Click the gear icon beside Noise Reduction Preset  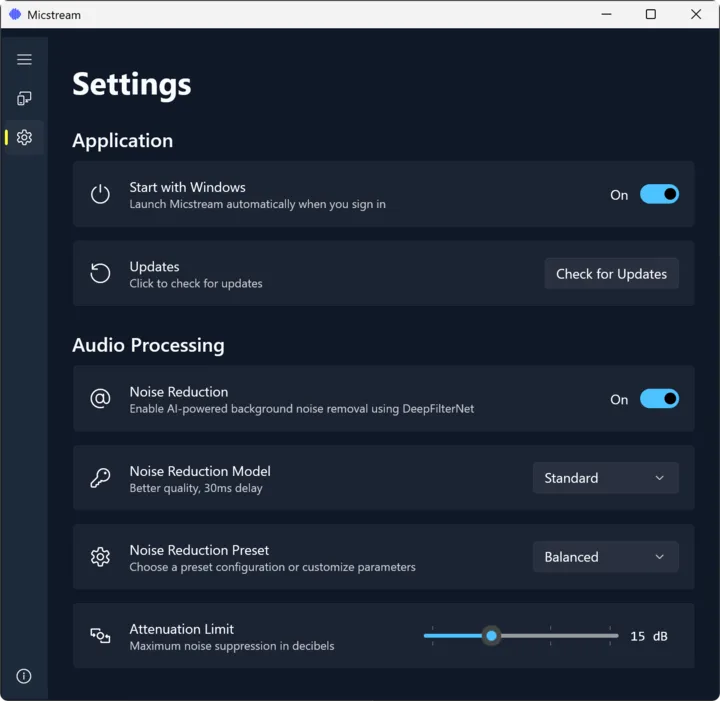point(100,557)
